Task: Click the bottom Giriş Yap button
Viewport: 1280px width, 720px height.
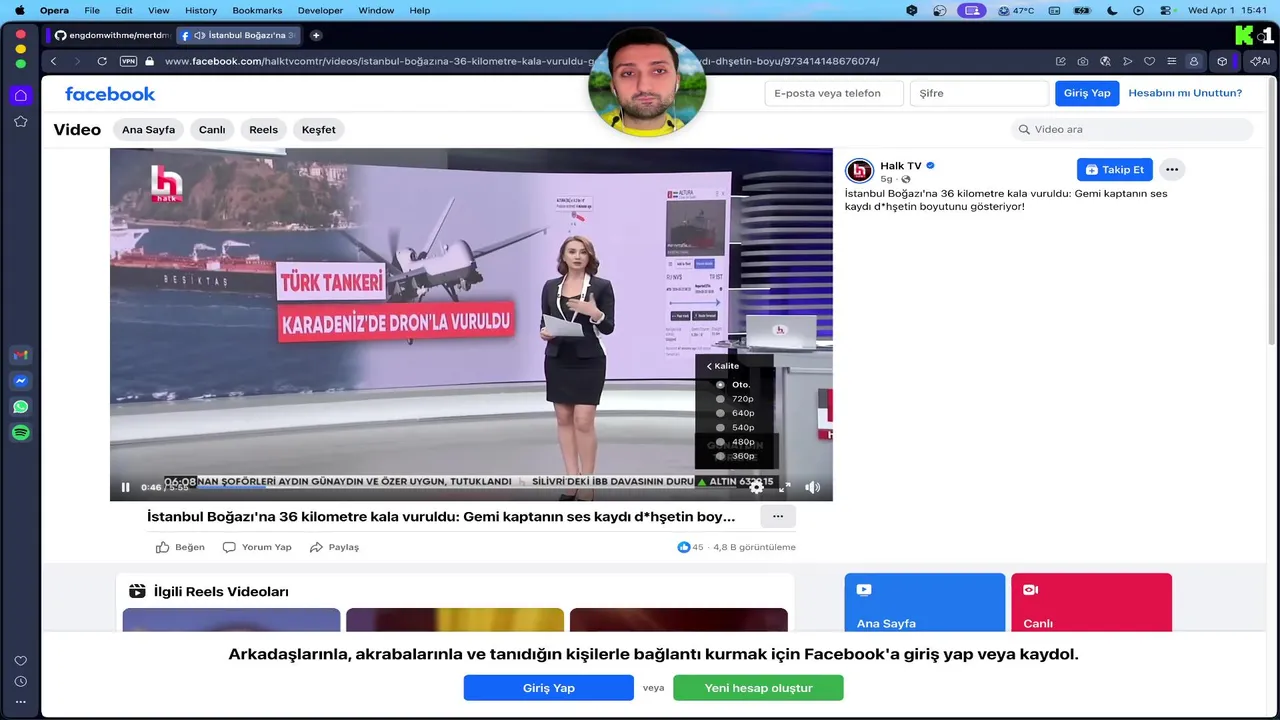Action: pyautogui.click(x=548, y=688)
